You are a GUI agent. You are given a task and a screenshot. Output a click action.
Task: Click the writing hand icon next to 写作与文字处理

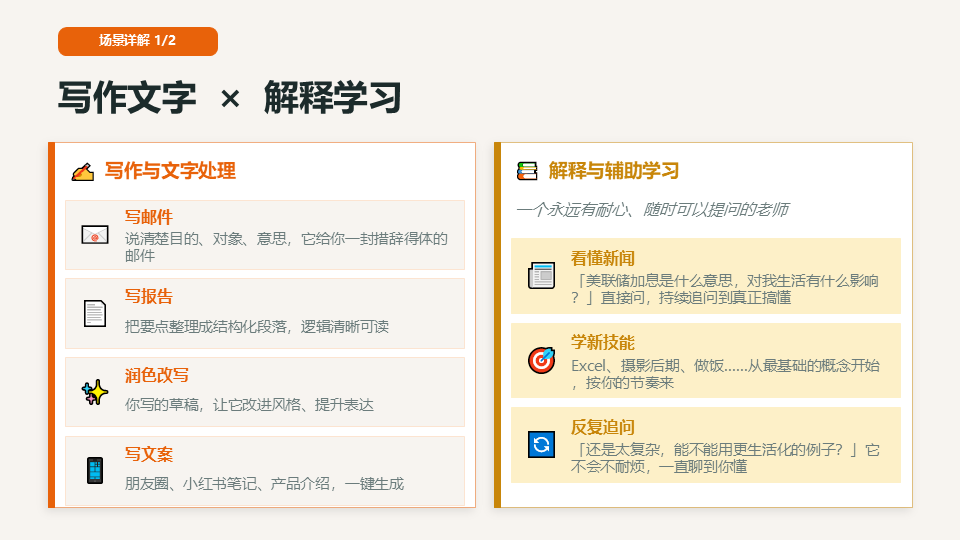pos(83,171)
